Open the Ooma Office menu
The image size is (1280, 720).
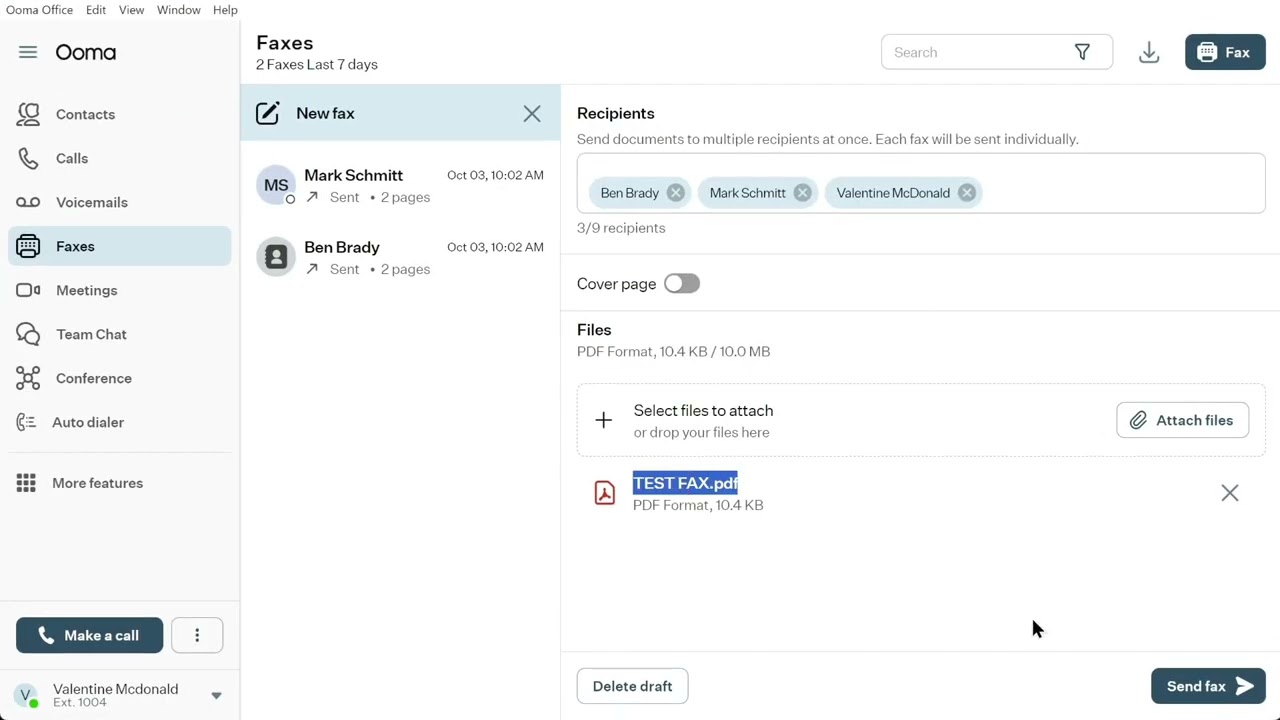39,10
